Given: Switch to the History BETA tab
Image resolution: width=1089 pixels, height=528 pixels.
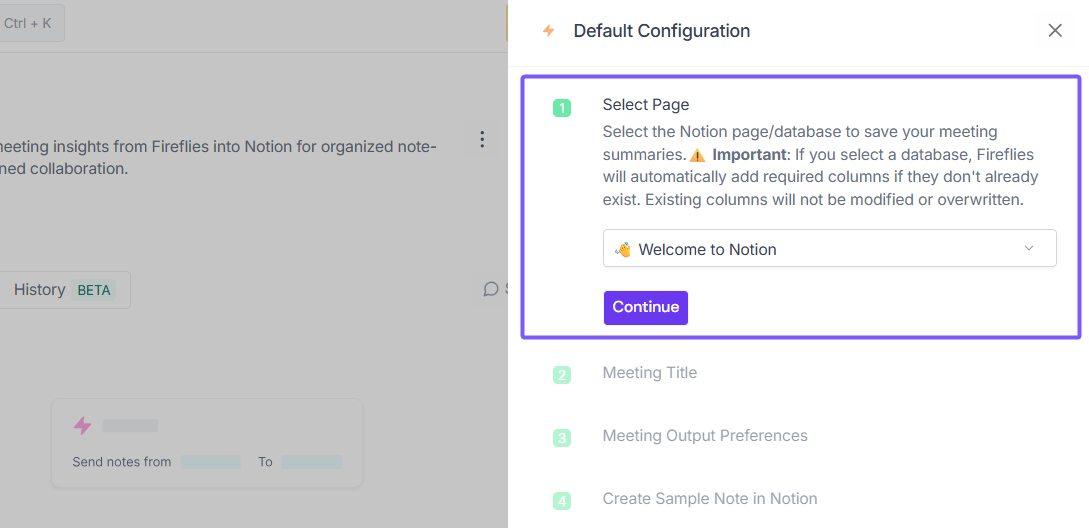Looking at the screenshot, I should pos(65,290).
